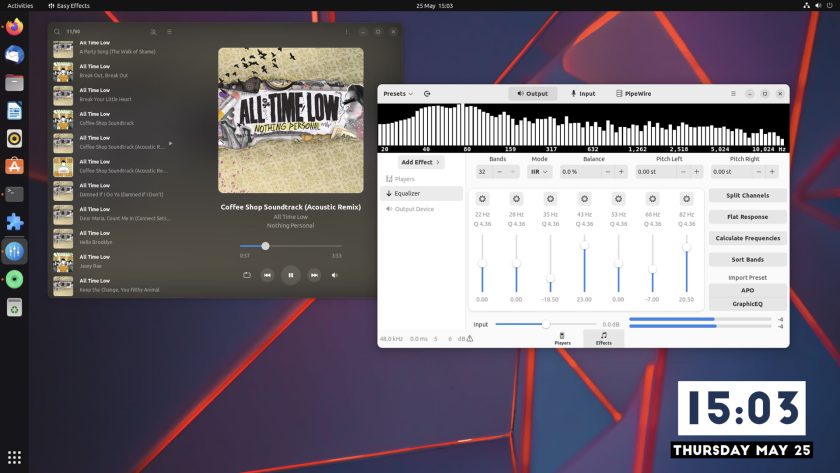The image size is (840, 473).
Task: Click the 43 Hz band gain slider
Action: [584, 262]
